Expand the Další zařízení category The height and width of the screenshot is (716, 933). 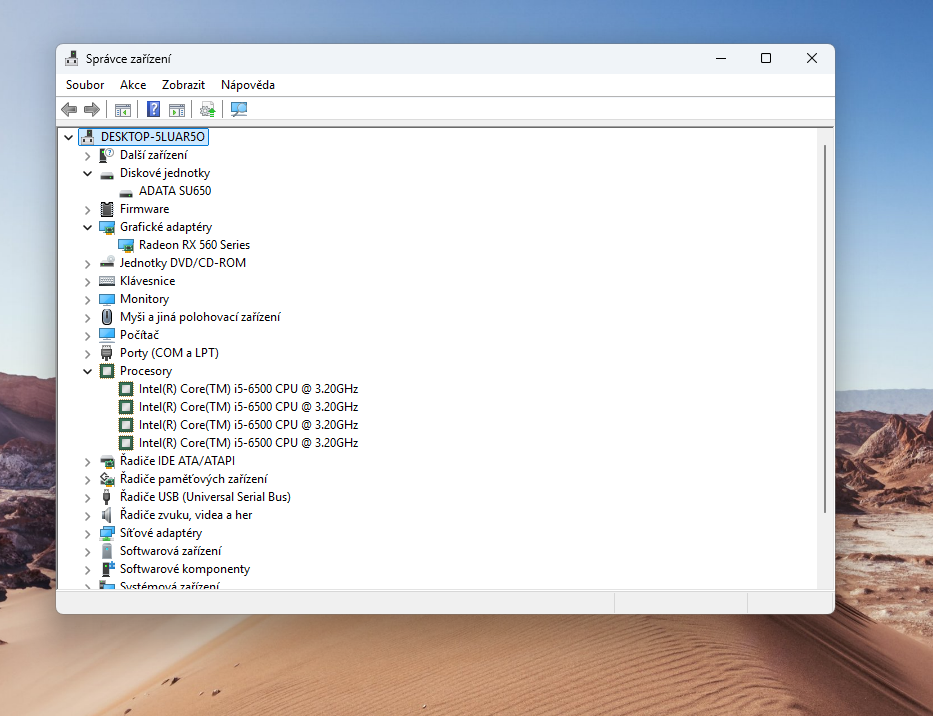click(87, 154)
